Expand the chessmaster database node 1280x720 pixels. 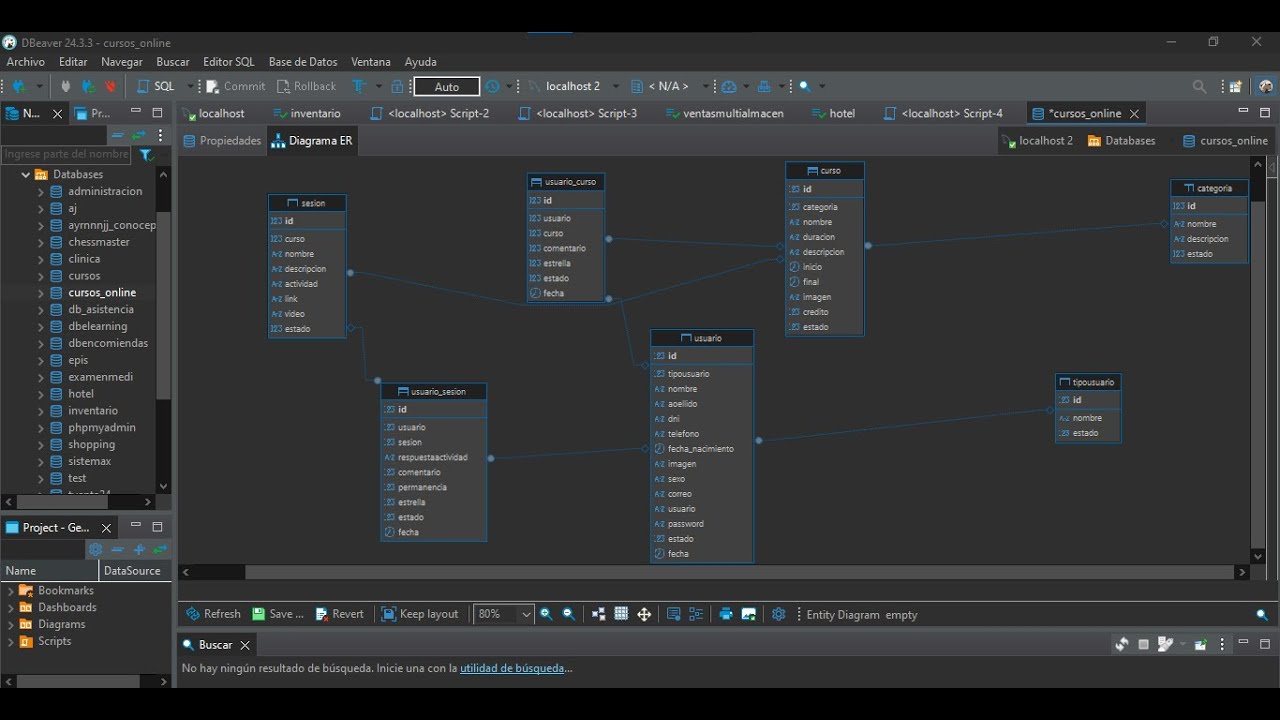(x=40, y=242)
